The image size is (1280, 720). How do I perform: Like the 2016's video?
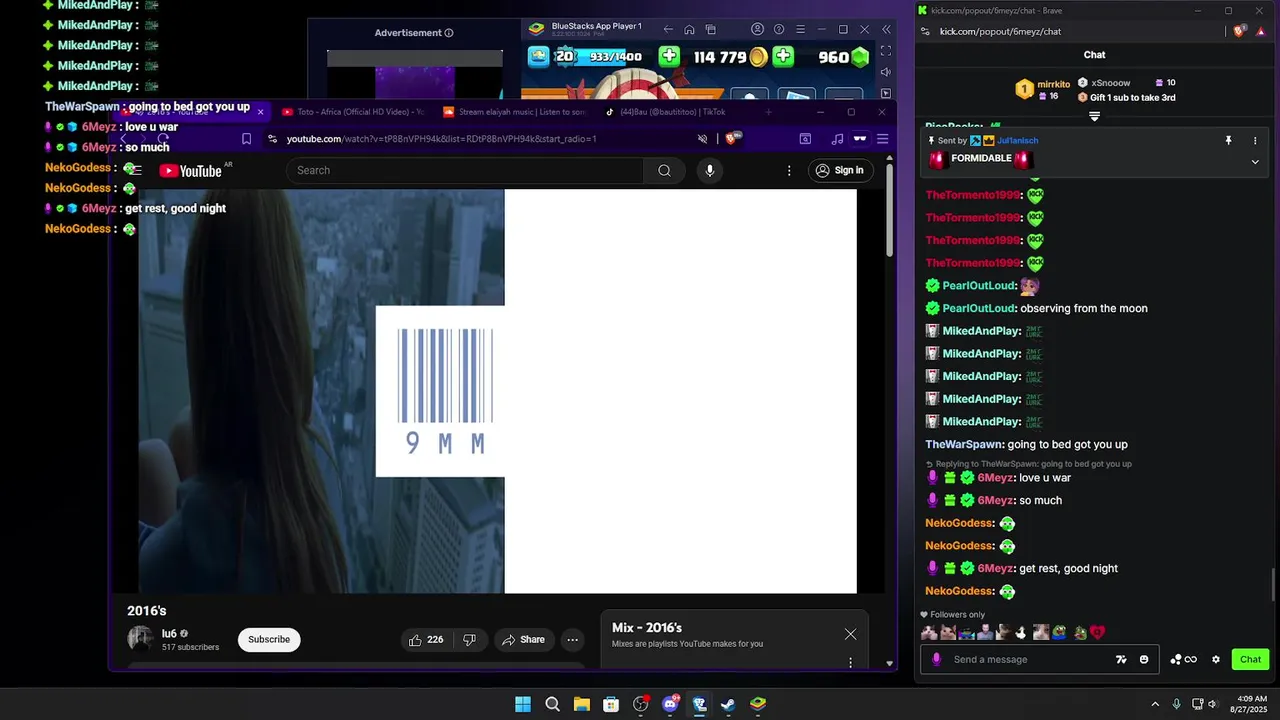425,640
